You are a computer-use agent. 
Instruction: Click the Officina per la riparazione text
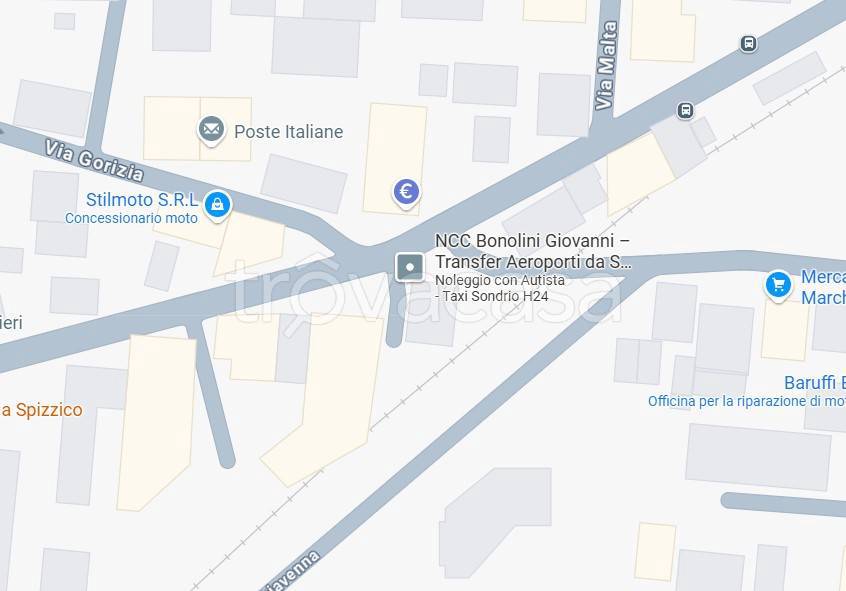coord(747,402)
